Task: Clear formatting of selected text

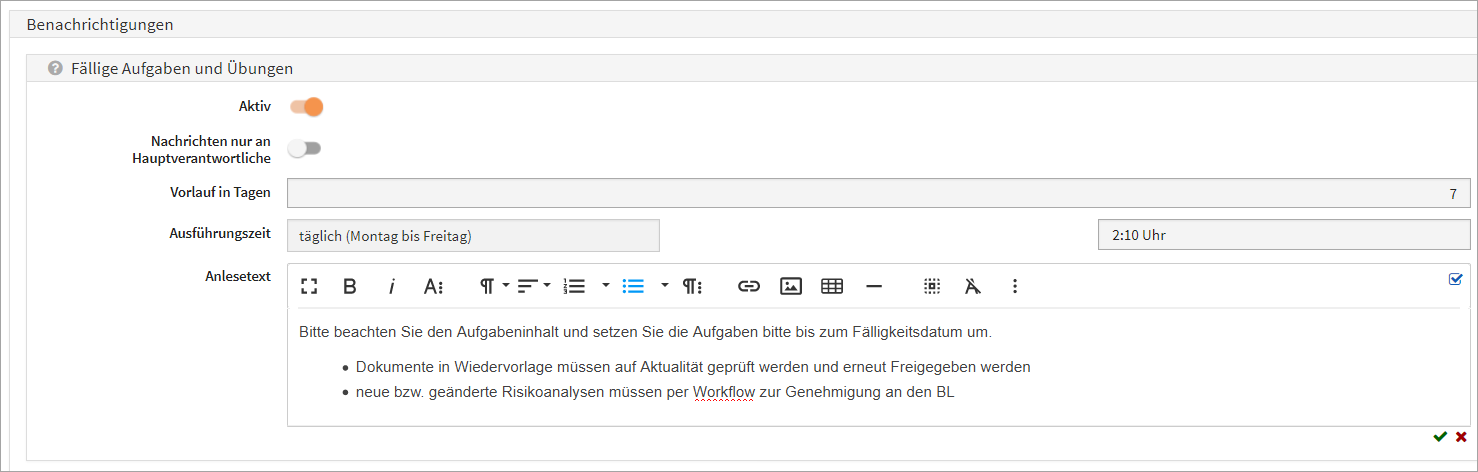Action: pyautogui.click(x=973, y=286)
